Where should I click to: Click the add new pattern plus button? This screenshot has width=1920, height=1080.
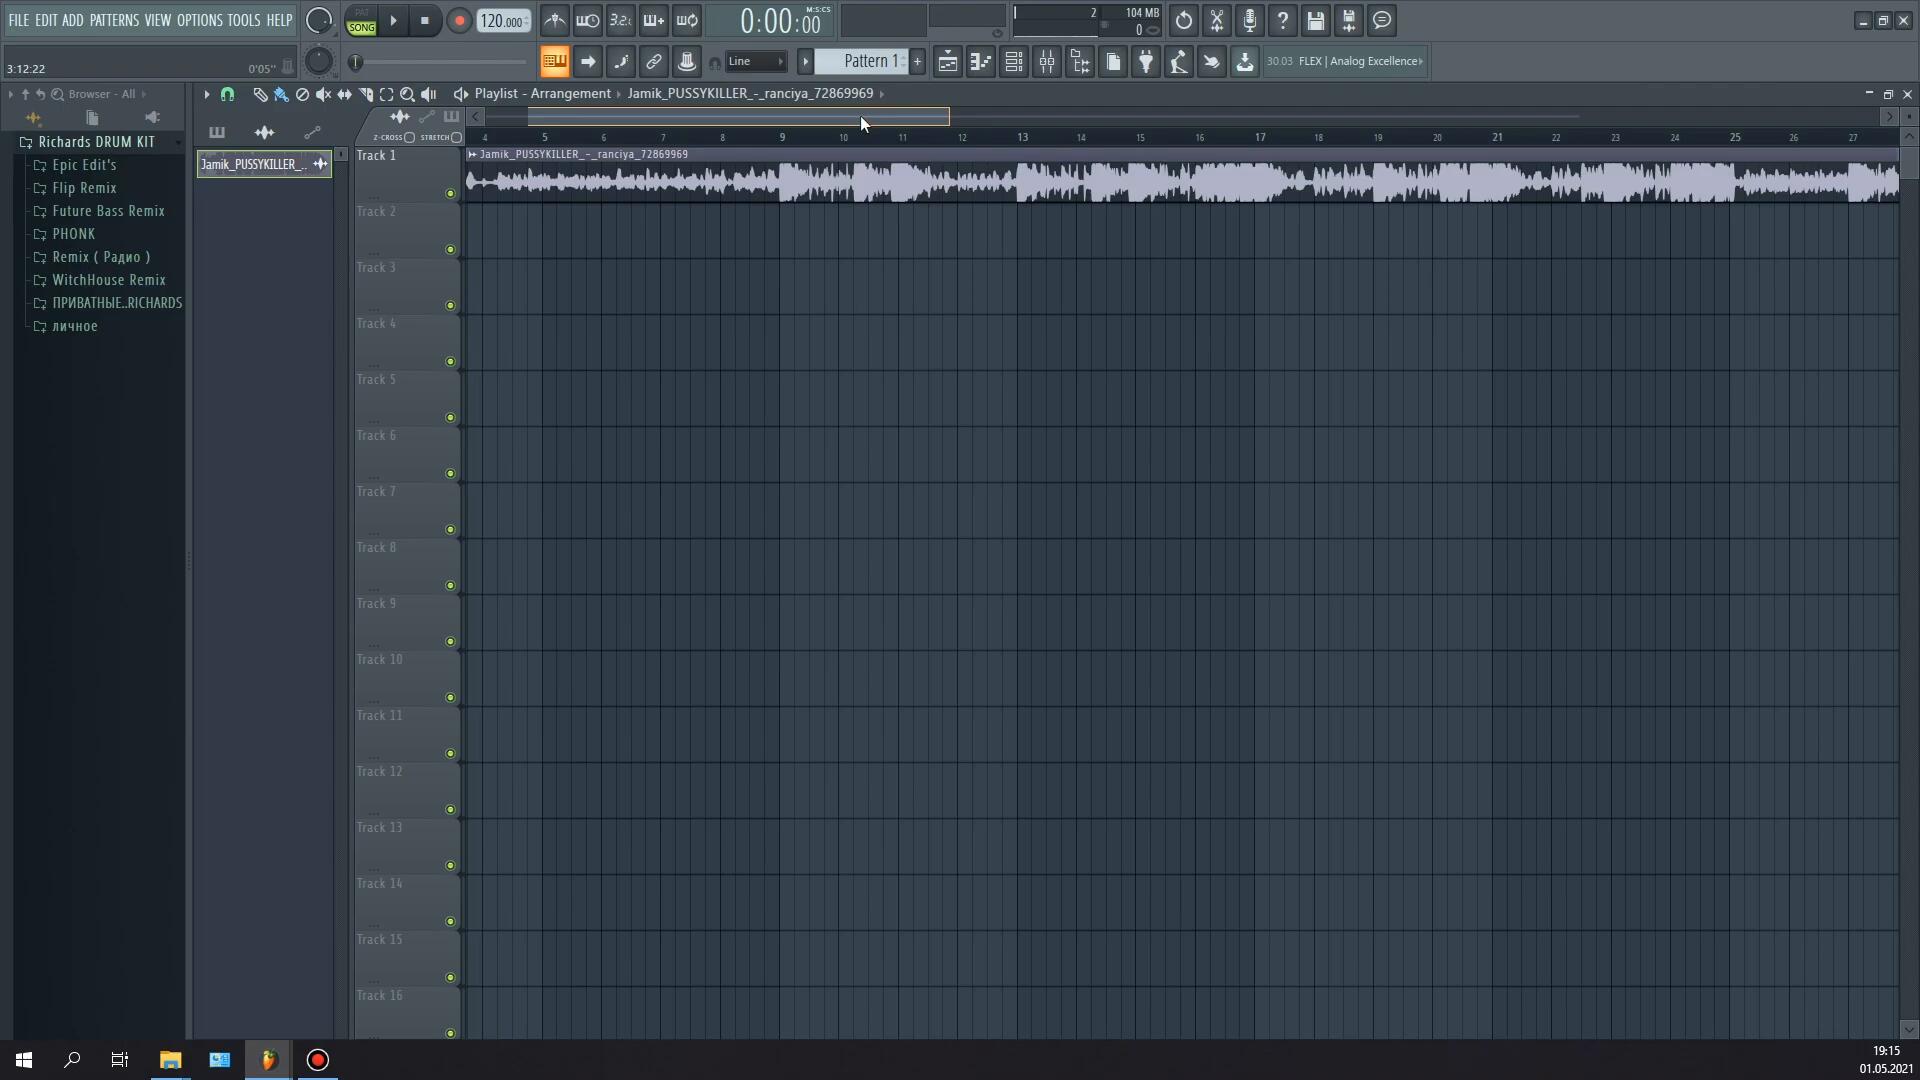(x=917, y=62)
